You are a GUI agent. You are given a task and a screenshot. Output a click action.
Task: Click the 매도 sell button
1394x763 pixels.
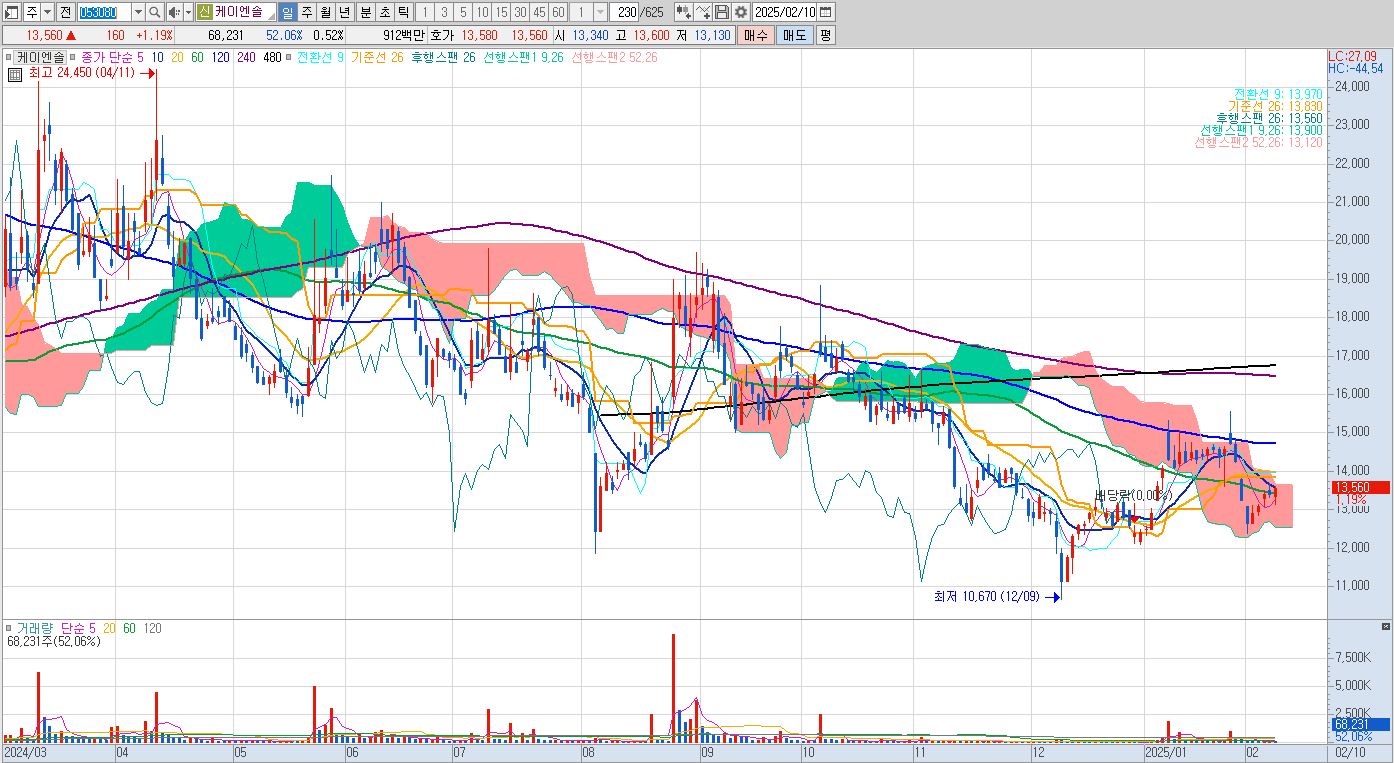point(794,35)
